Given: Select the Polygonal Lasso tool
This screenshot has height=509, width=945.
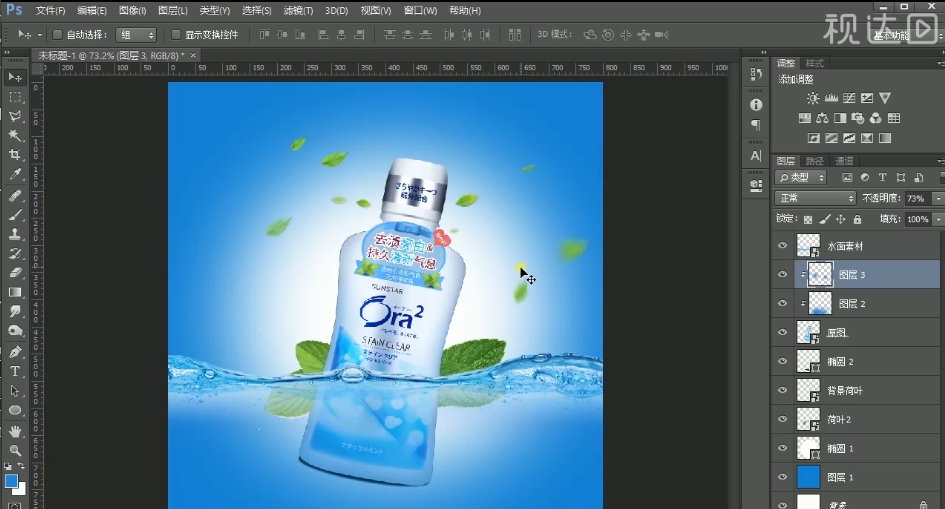Looking at the screenshot, I should click(x=14, y=116).
